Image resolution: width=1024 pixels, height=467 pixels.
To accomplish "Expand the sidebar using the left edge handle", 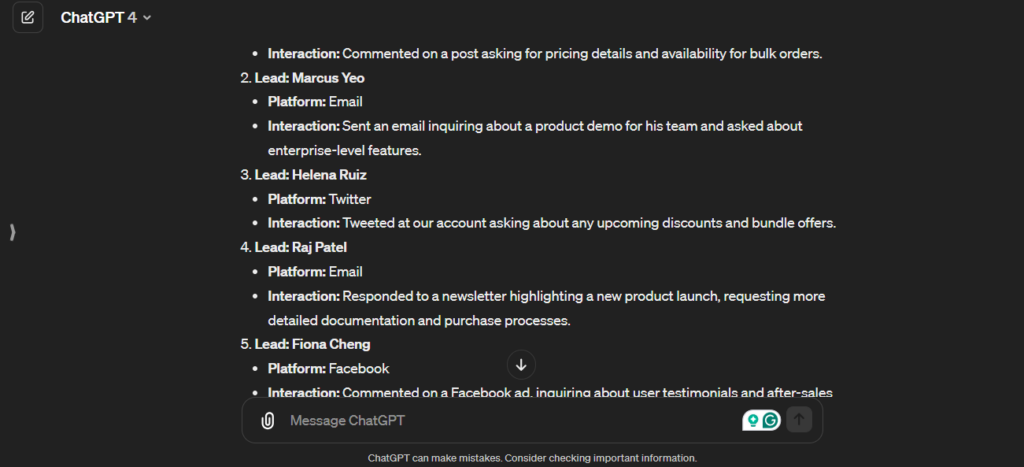I will 12,232.
